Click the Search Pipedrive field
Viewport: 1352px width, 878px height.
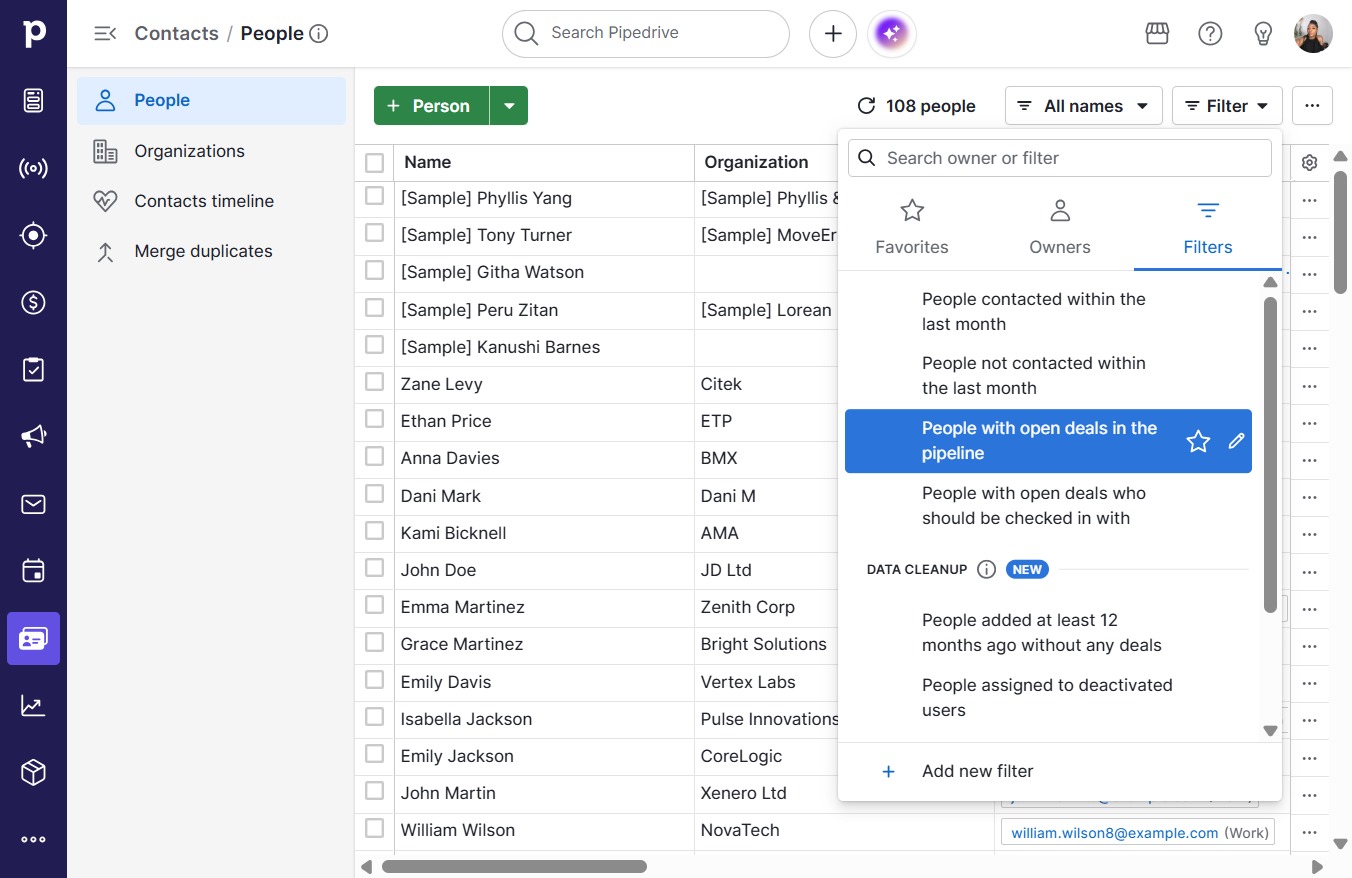click(646, 34)
